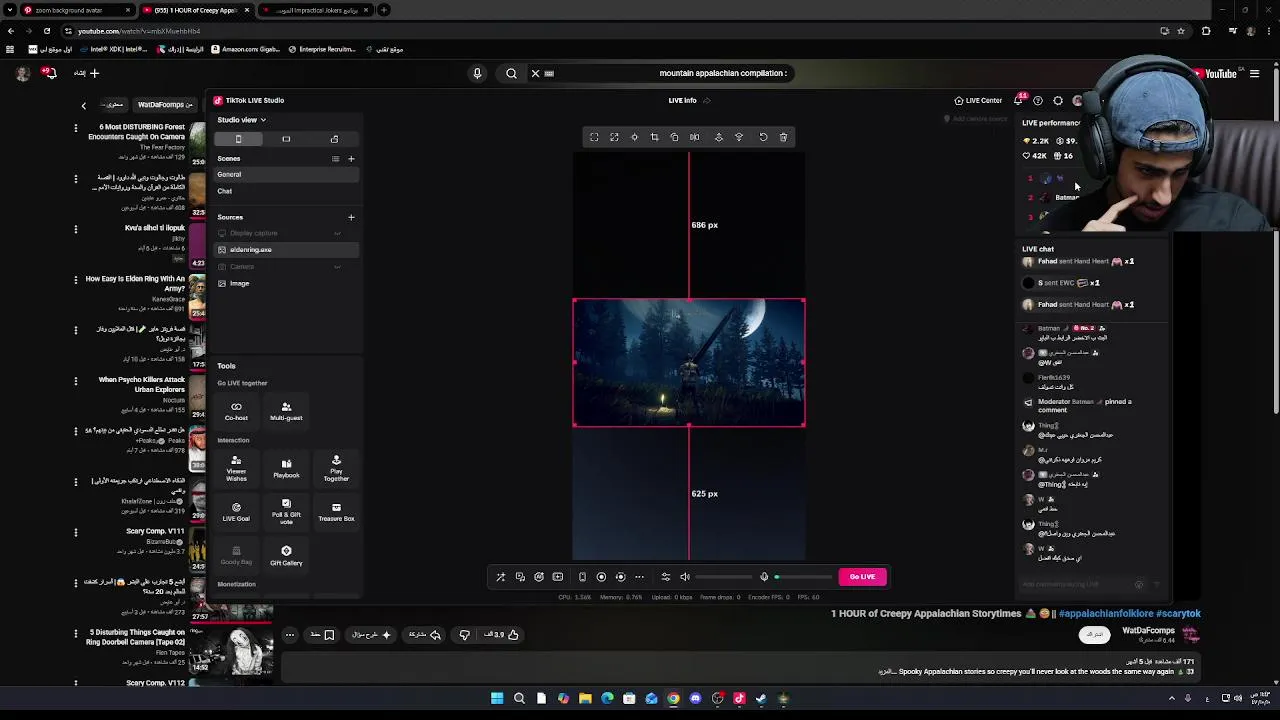Open the Play Together tool
The image size is (1280, 720).
pos(336,469)
